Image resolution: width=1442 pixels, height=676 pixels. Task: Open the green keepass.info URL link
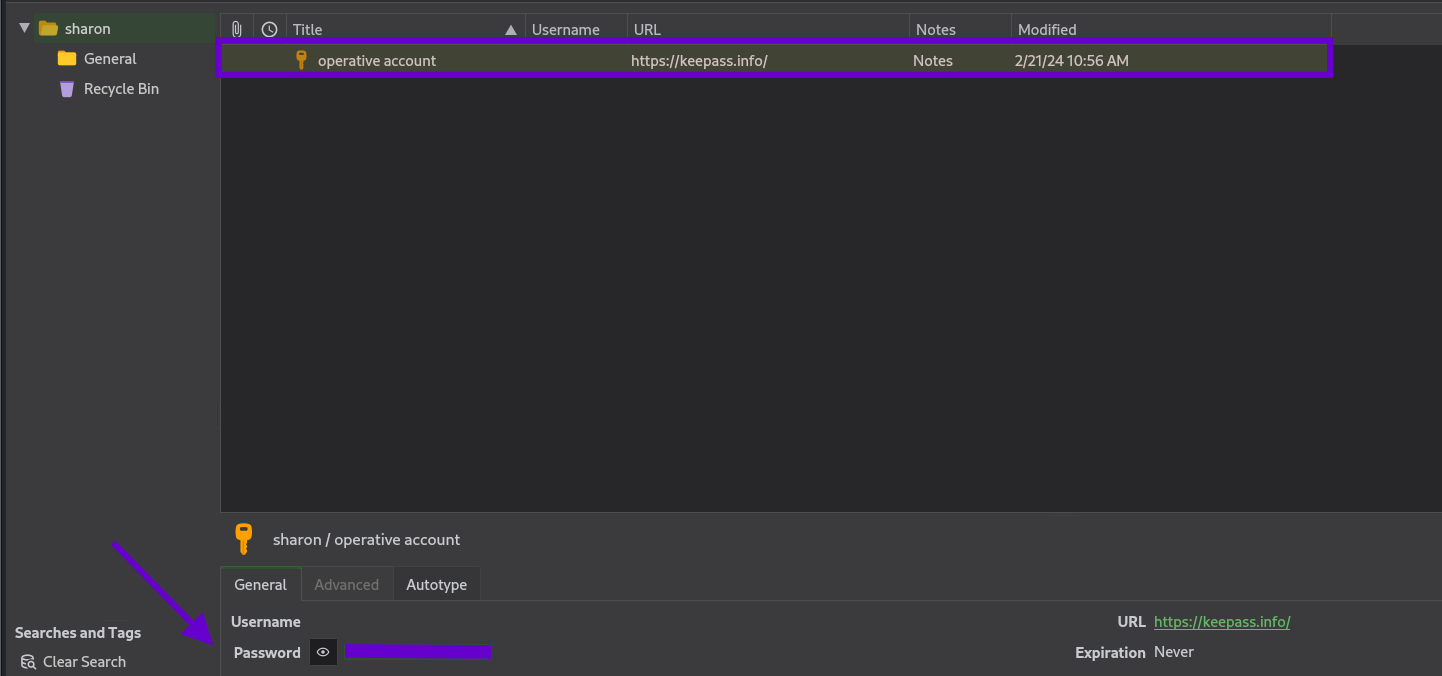(x=1221, y=622)
